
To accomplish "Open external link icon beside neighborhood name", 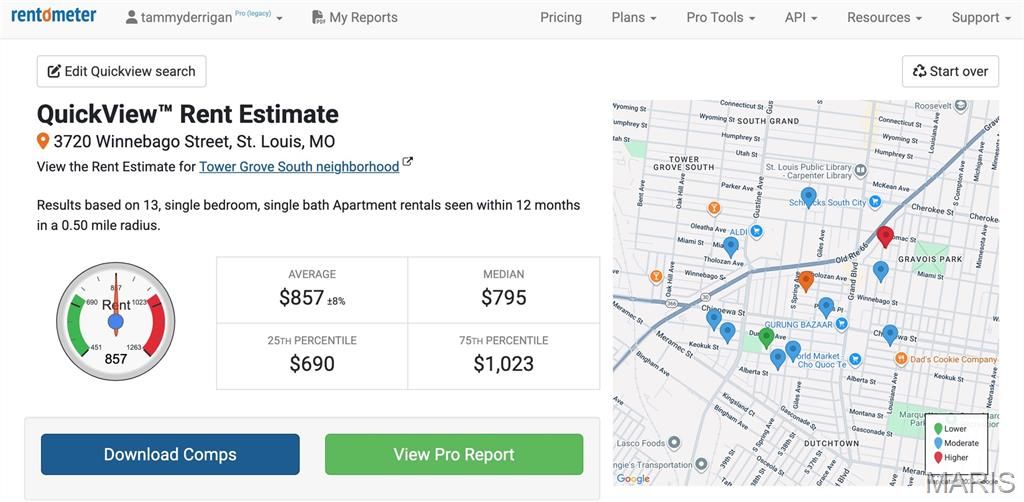I will [x=408, y=163].
